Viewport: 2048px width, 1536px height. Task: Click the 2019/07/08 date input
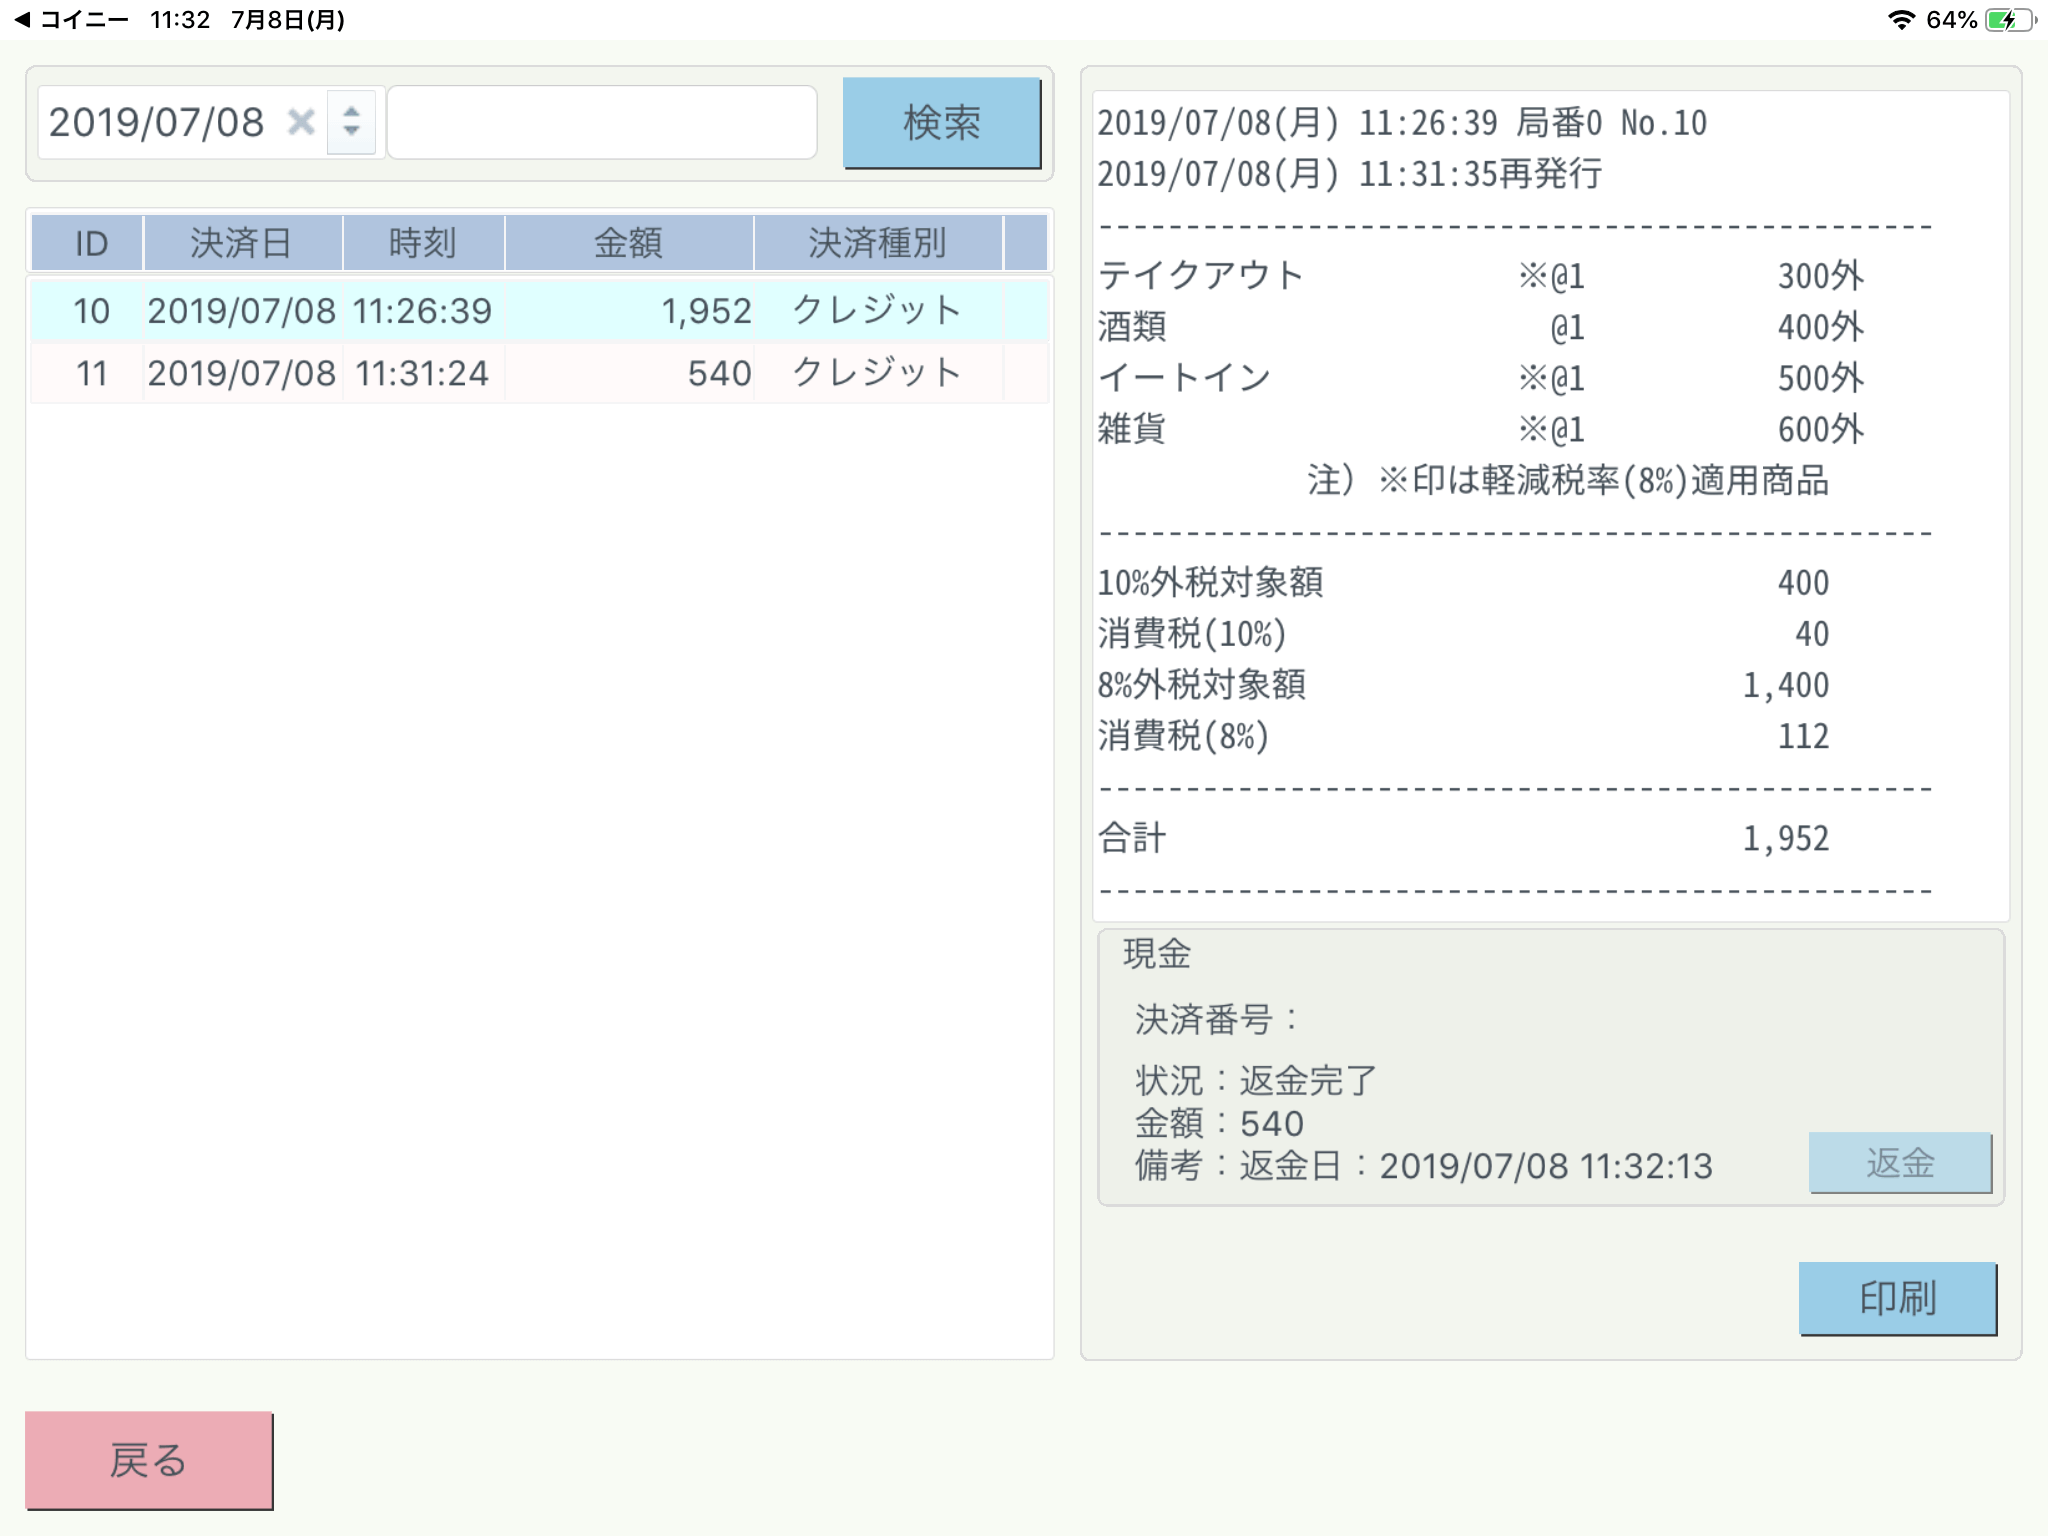click(158, 122)
